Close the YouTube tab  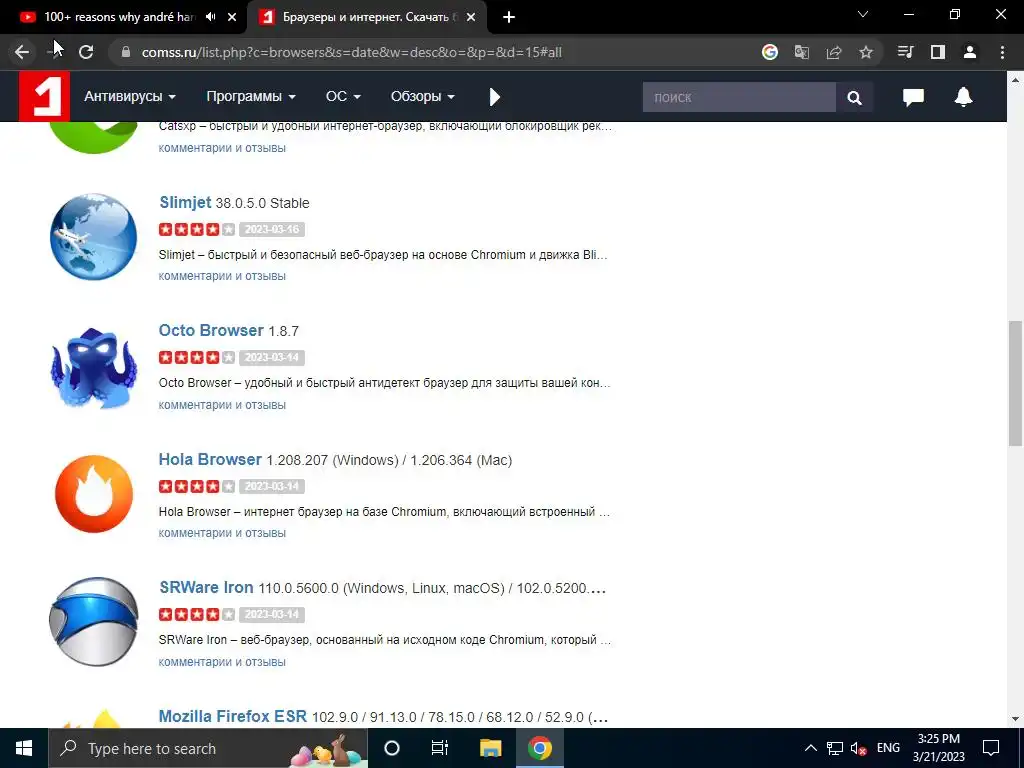(x=232, y=17)
